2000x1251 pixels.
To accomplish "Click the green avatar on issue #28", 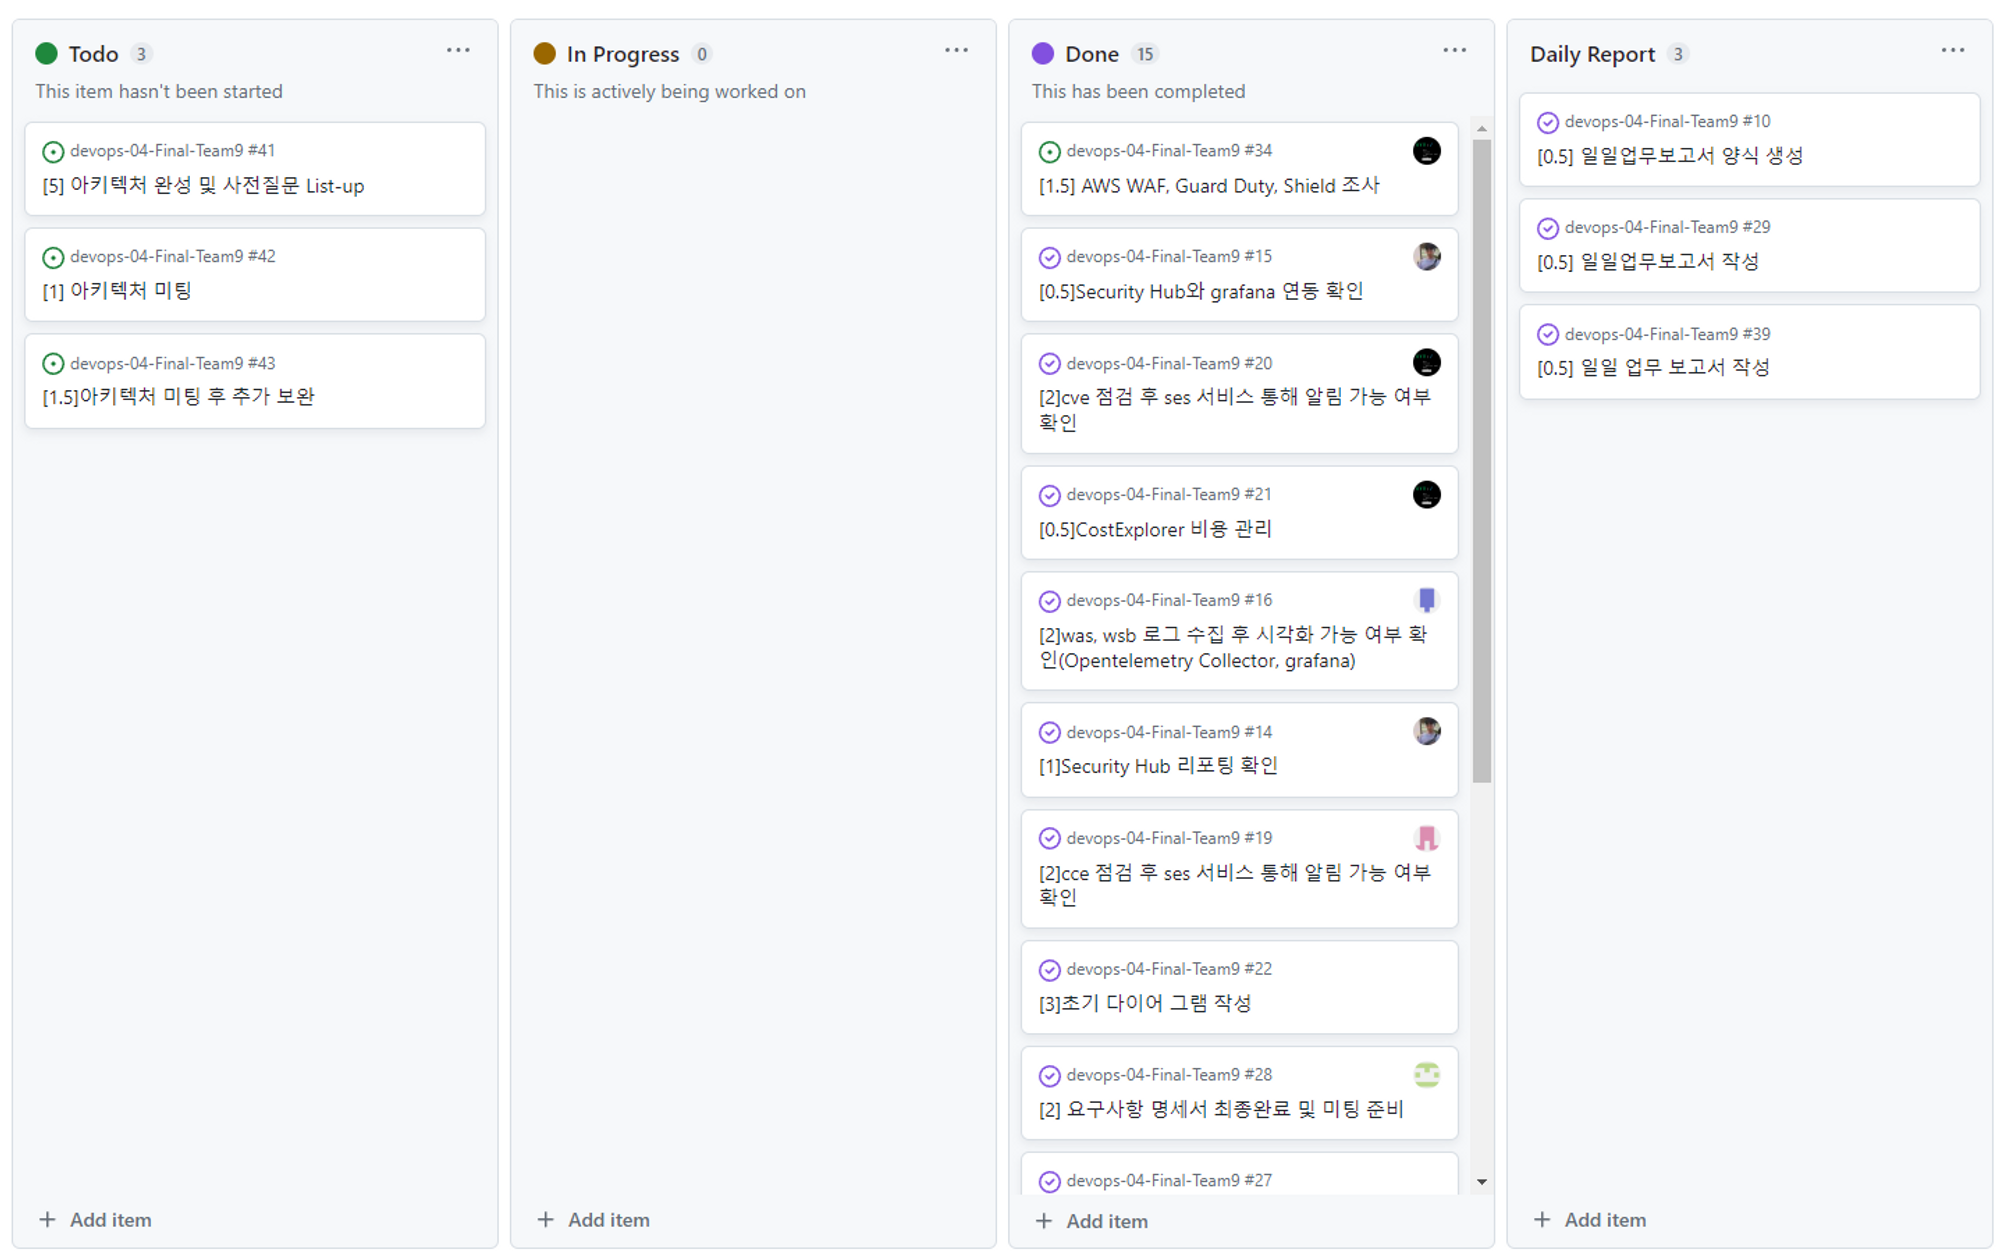I will pos(1426,1075).
